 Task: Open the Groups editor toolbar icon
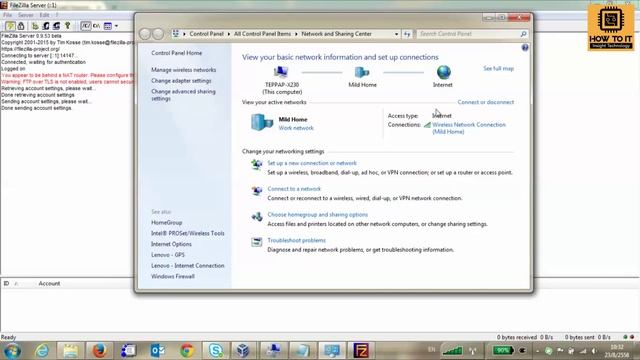[x=56, y=26]
